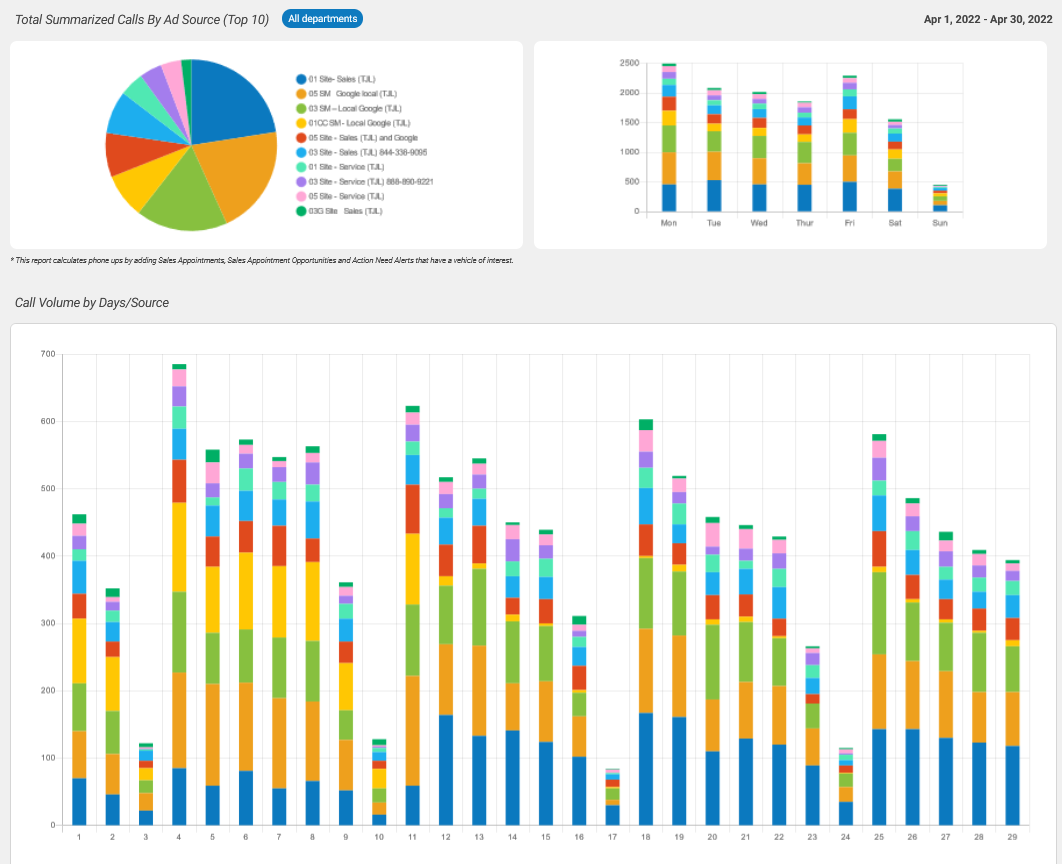Open the Apr 1 - Apr 30 date range
Image resolution: width=1062 pixels, height=864 pixels.
976,19
